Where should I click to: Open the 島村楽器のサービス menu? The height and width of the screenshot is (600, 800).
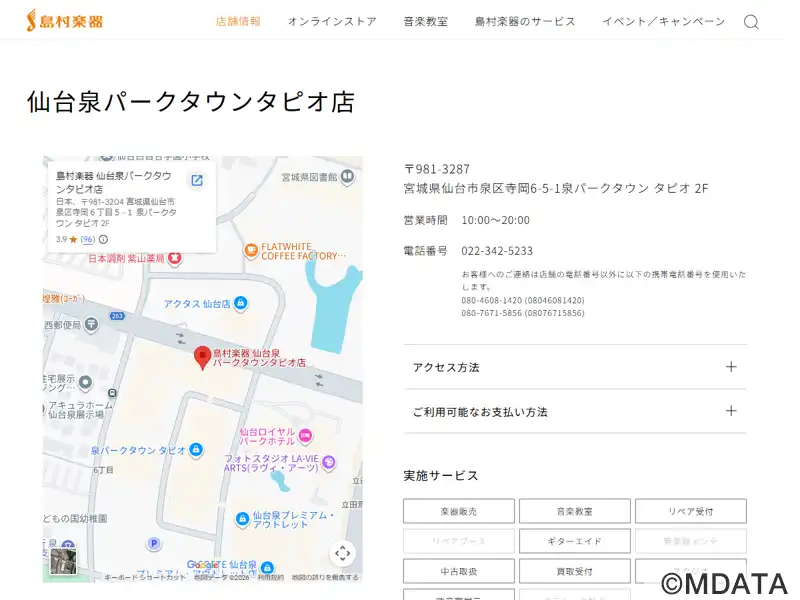(525, 21)
